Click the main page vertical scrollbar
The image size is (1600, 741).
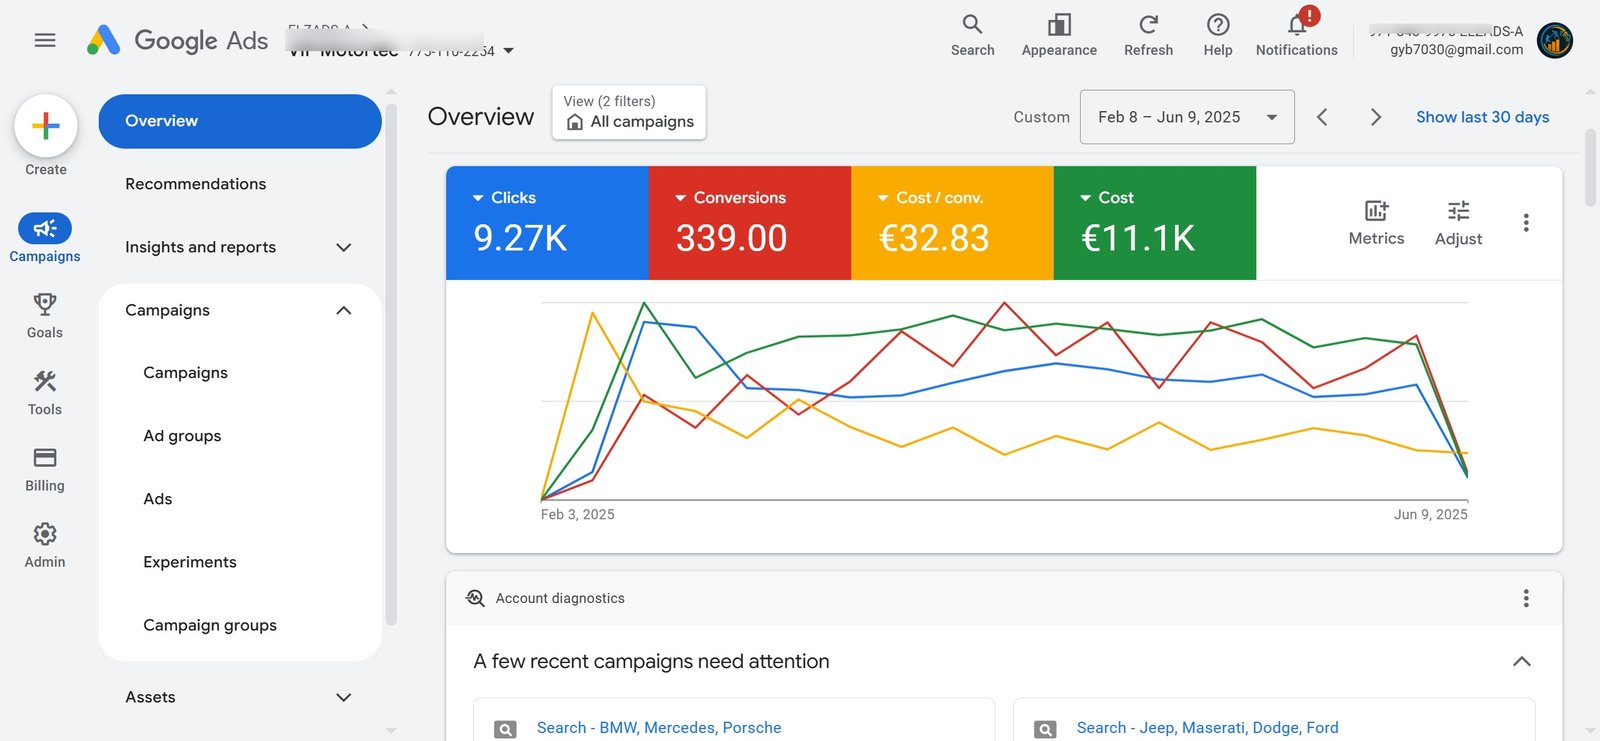(x=1591, y=167)
